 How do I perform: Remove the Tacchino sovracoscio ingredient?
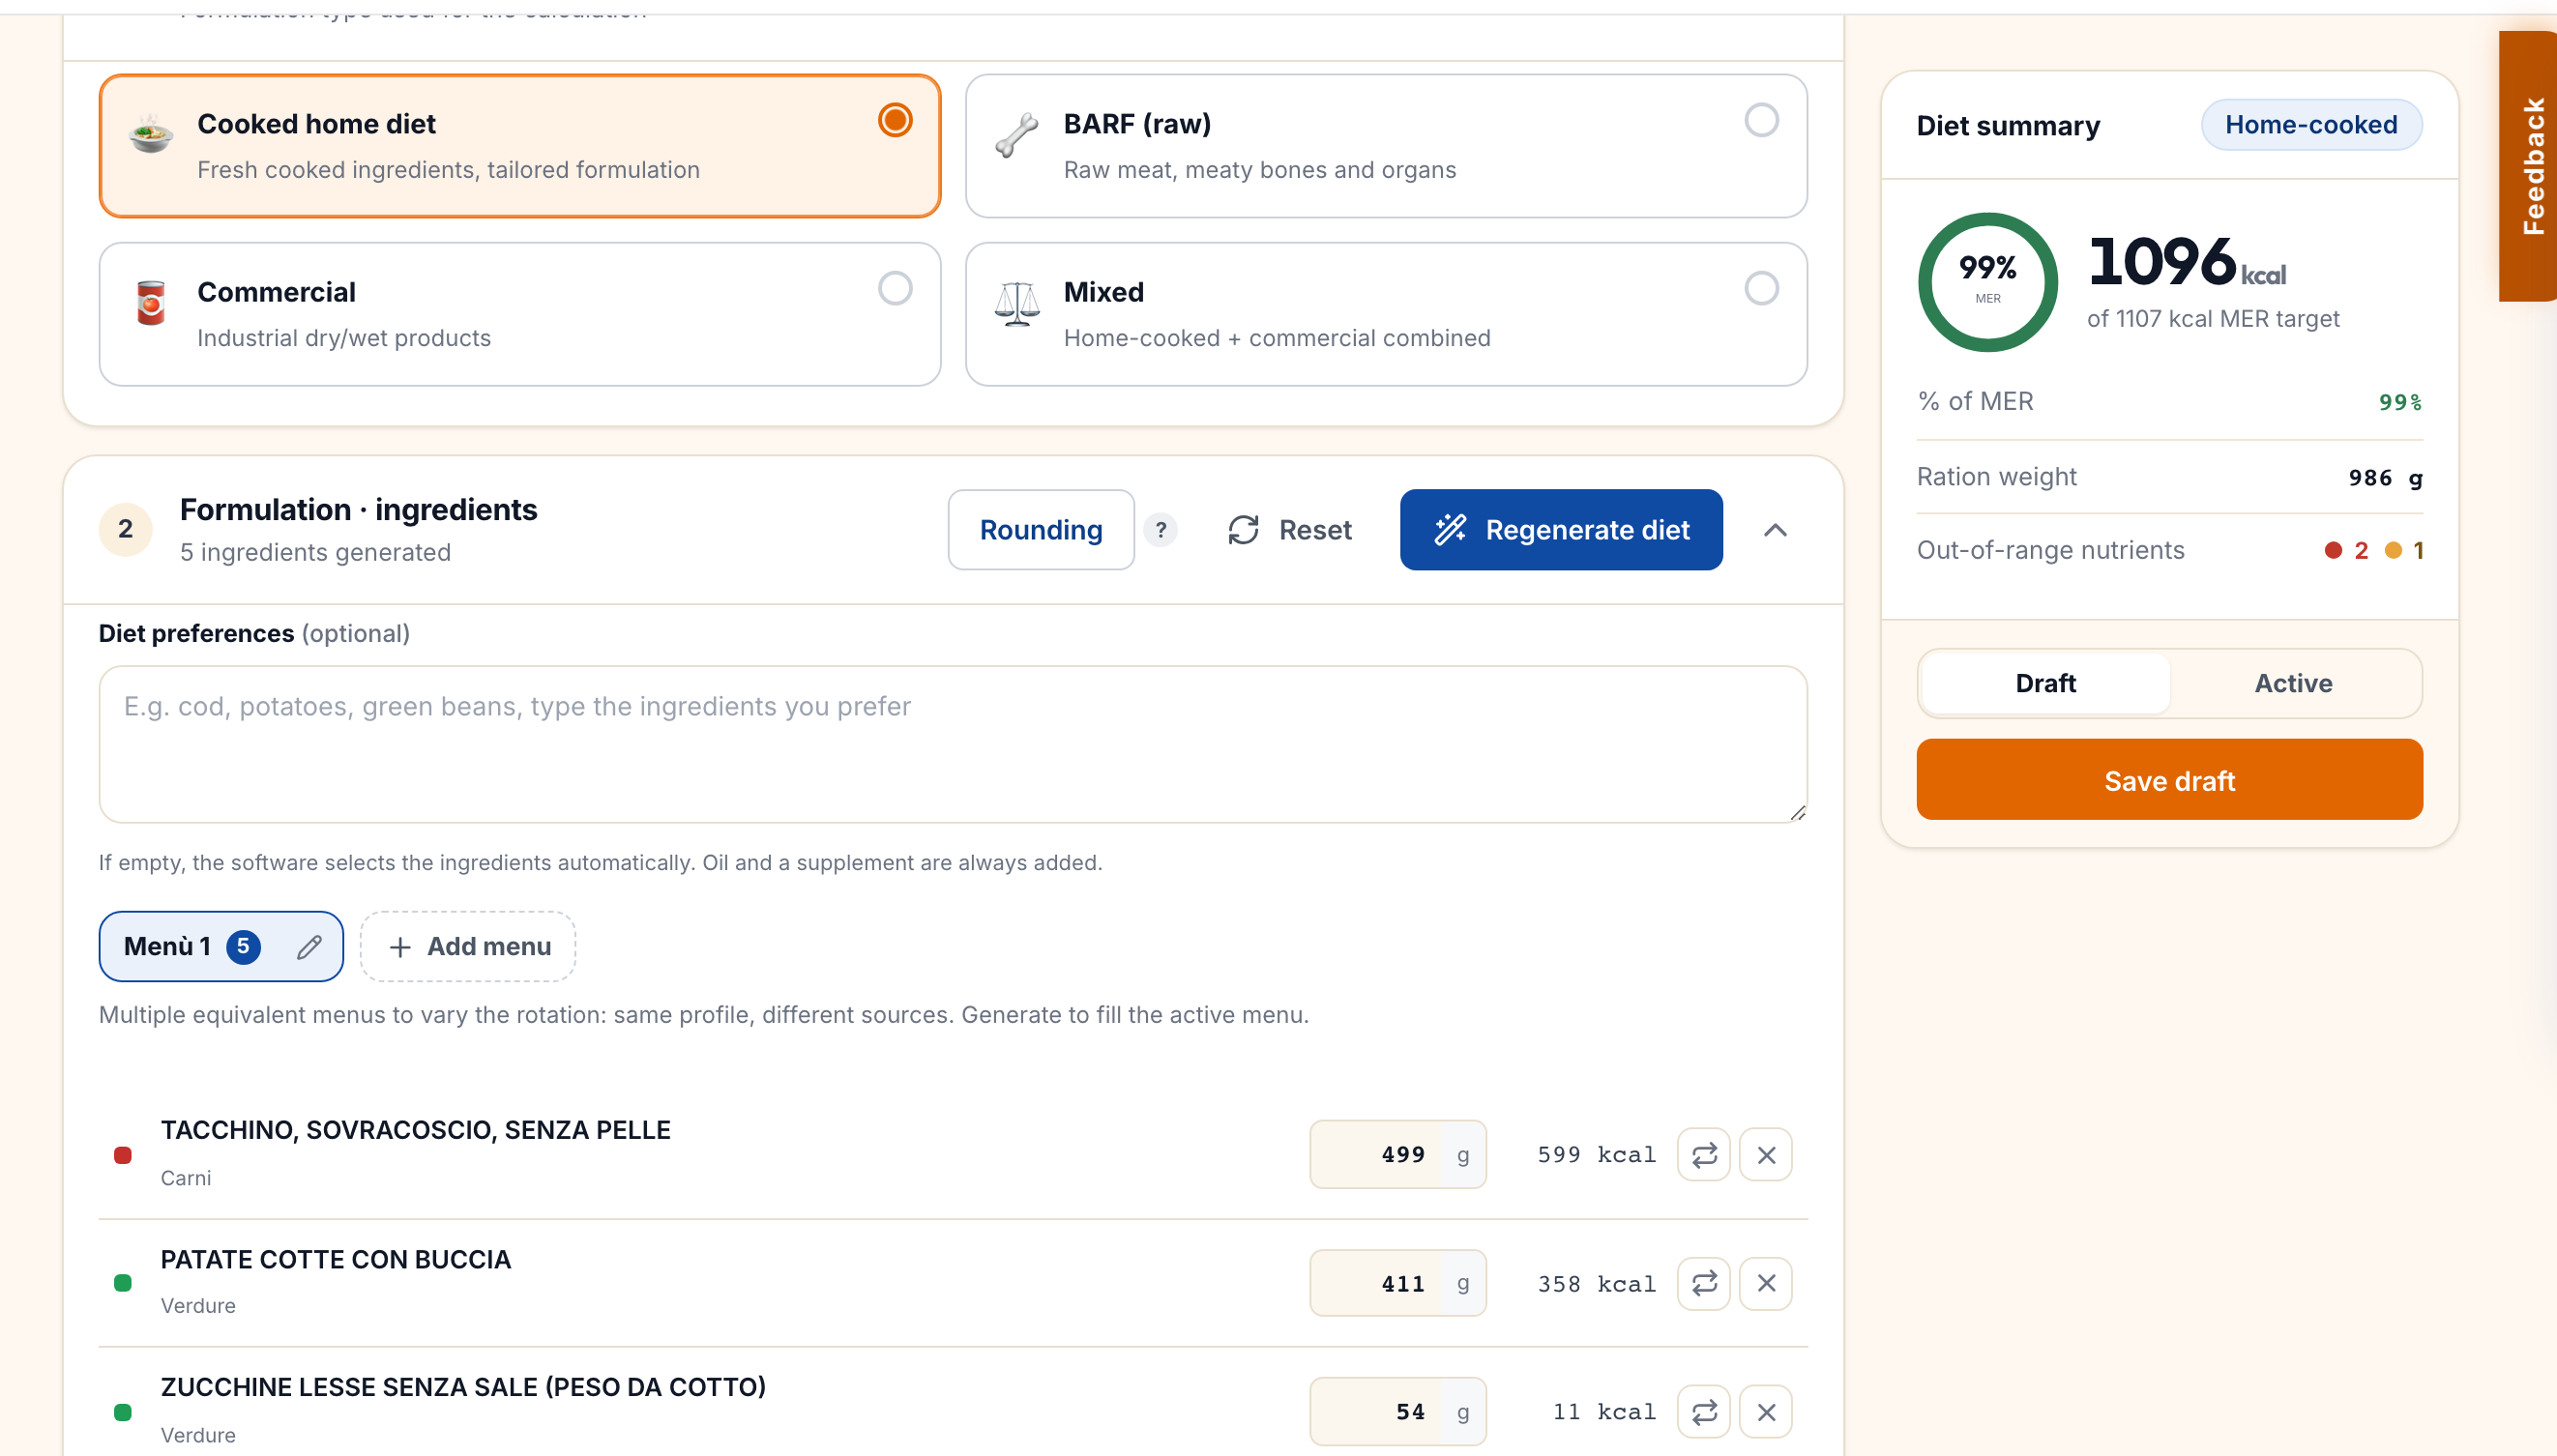(x=1766, y=1155)
